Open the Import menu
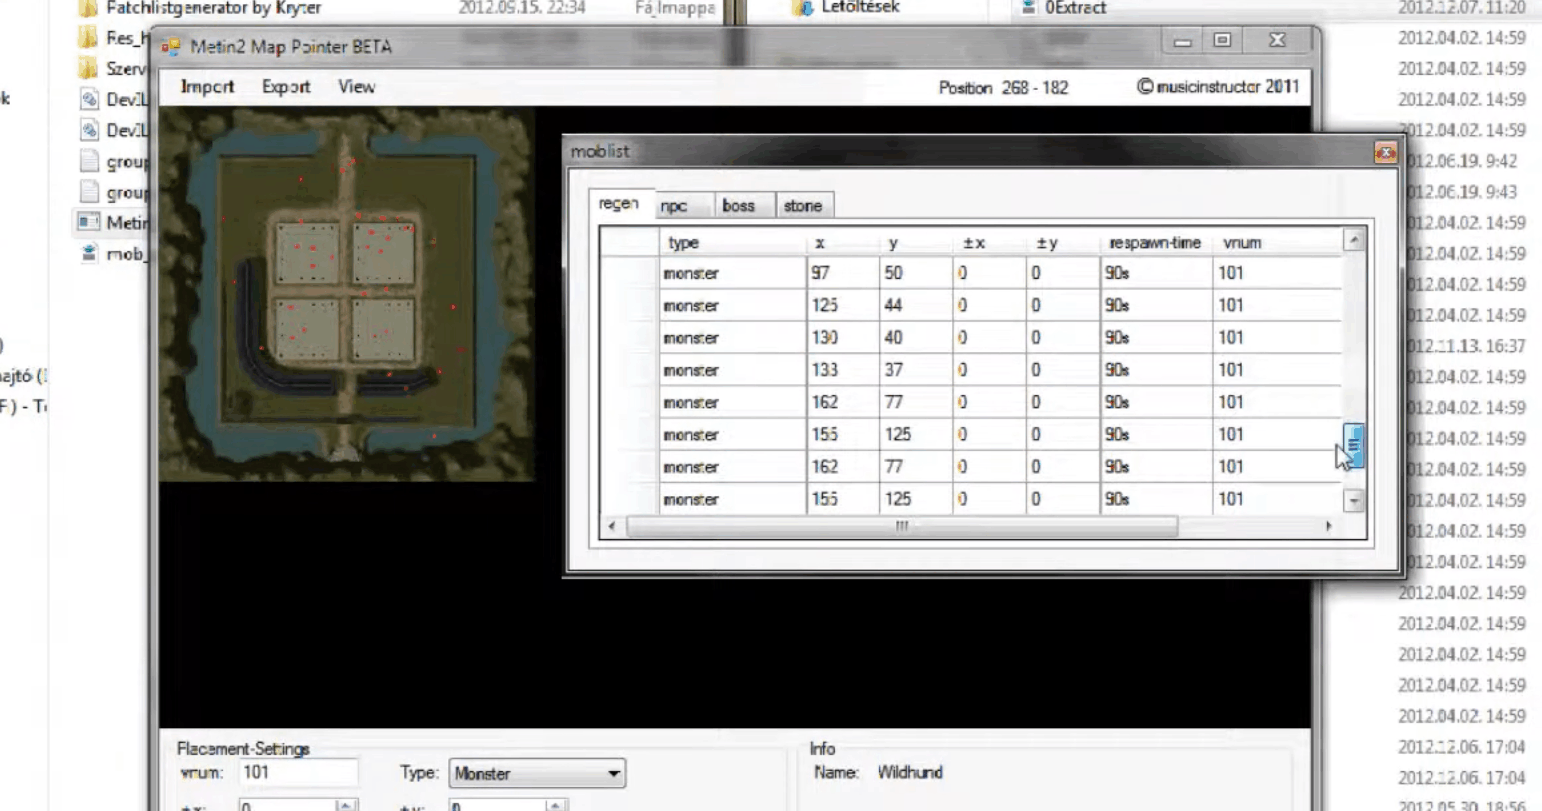Screen dimensions: 1542x811 (x=206, y=87)
